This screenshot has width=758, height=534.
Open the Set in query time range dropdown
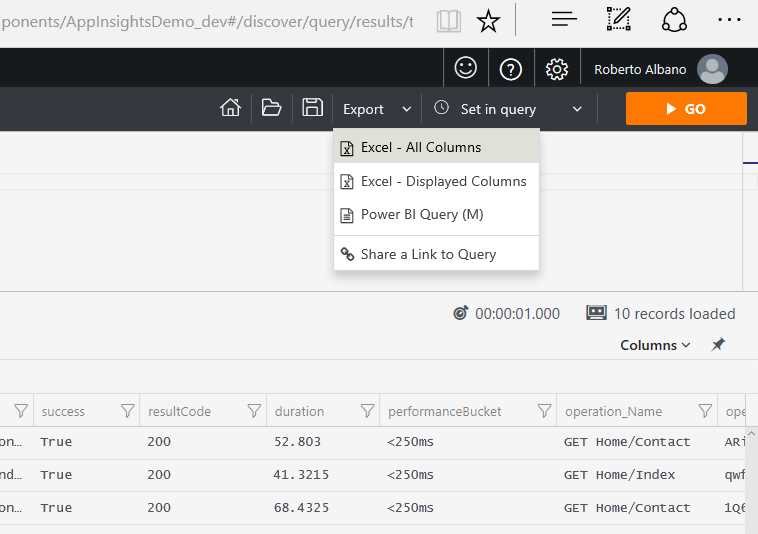(508, 109)
